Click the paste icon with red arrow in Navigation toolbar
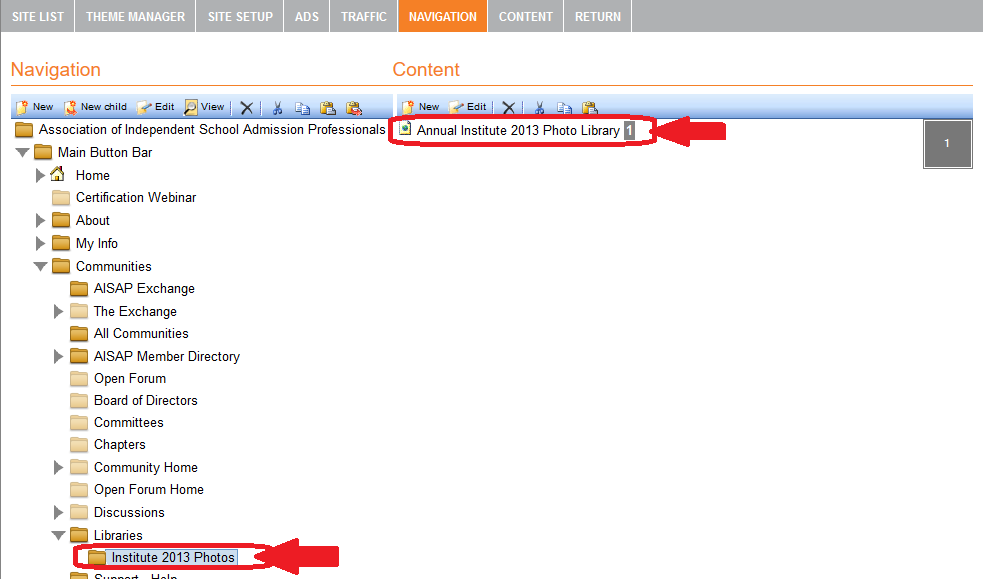The height and width of the screenshot is (579, 983). pyautogui.click(x=354, y=108)
